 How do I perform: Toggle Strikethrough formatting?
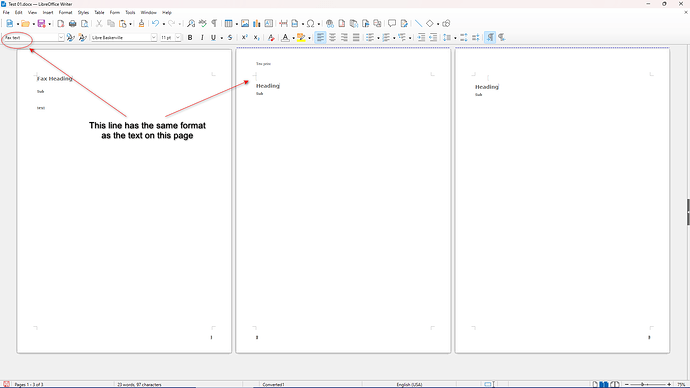(x=230, y=38)
